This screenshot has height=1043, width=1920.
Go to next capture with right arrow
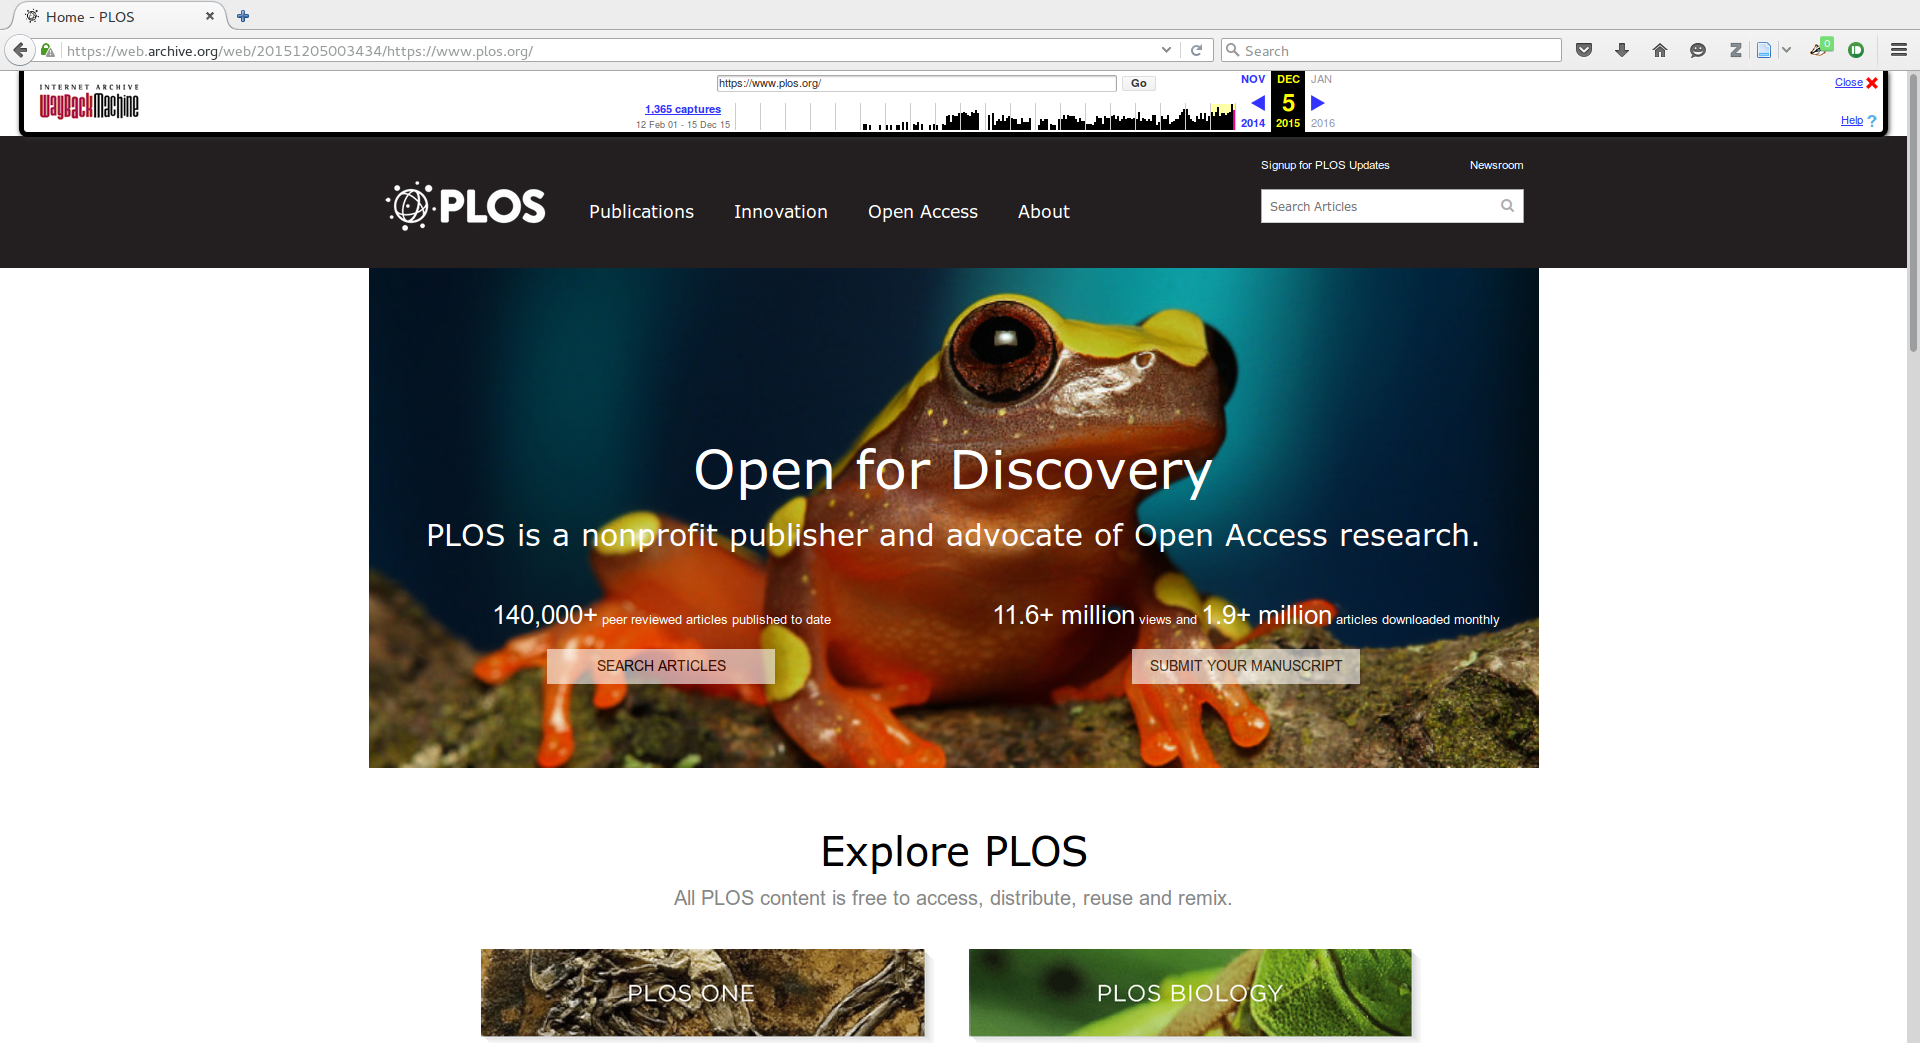pyautogui.click(x=1317, y=102)
